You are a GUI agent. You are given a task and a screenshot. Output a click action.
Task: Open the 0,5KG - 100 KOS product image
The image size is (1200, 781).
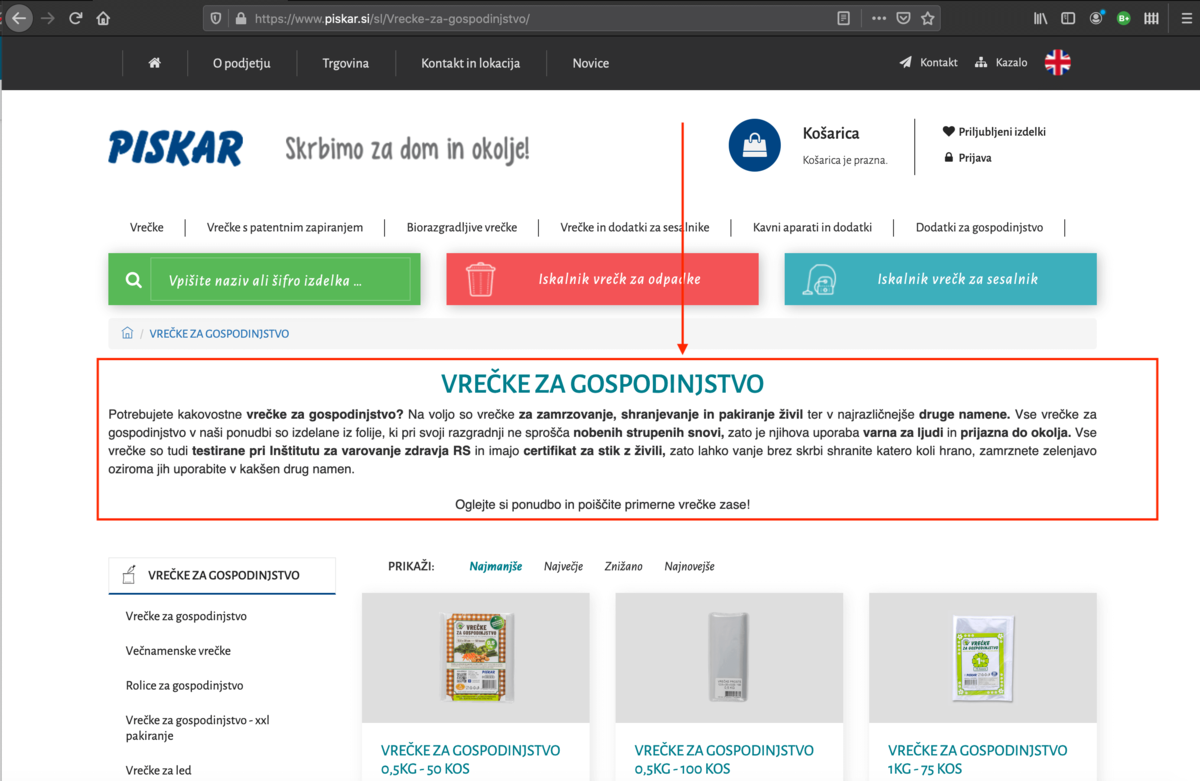(x=729, y=658)
